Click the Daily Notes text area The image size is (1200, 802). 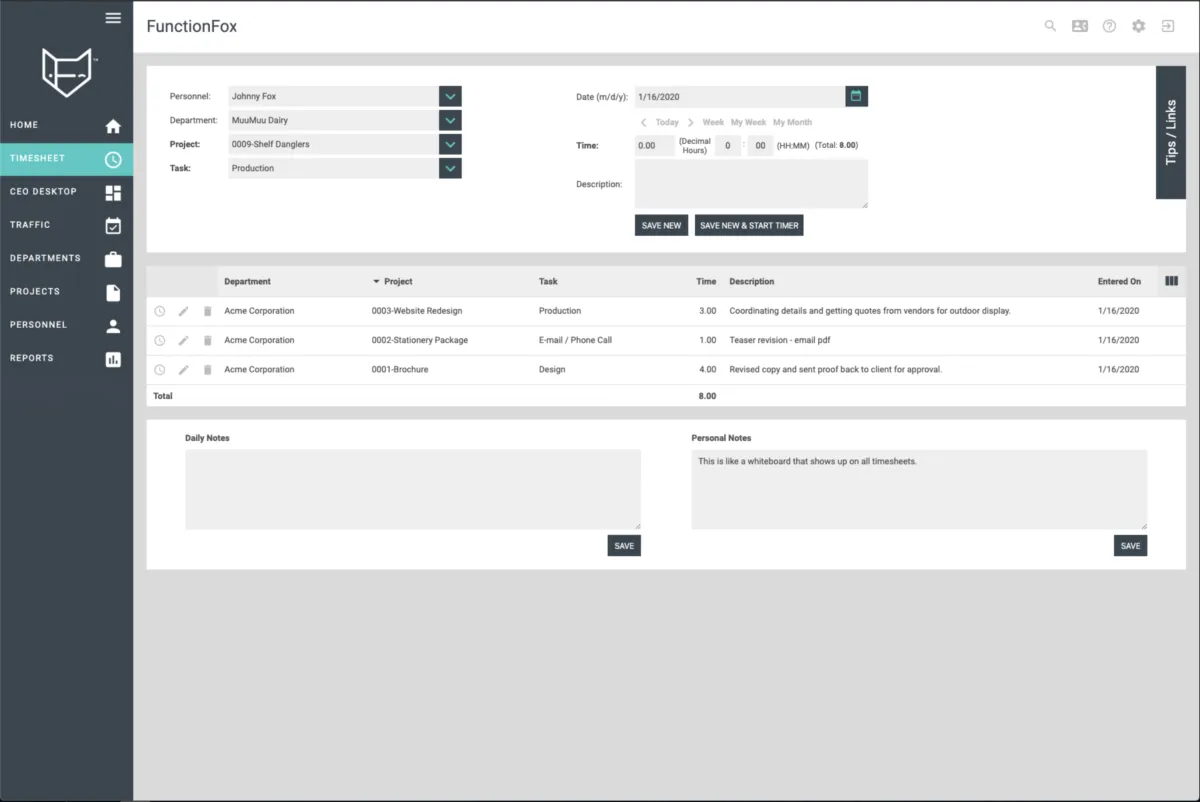(413, 489)
